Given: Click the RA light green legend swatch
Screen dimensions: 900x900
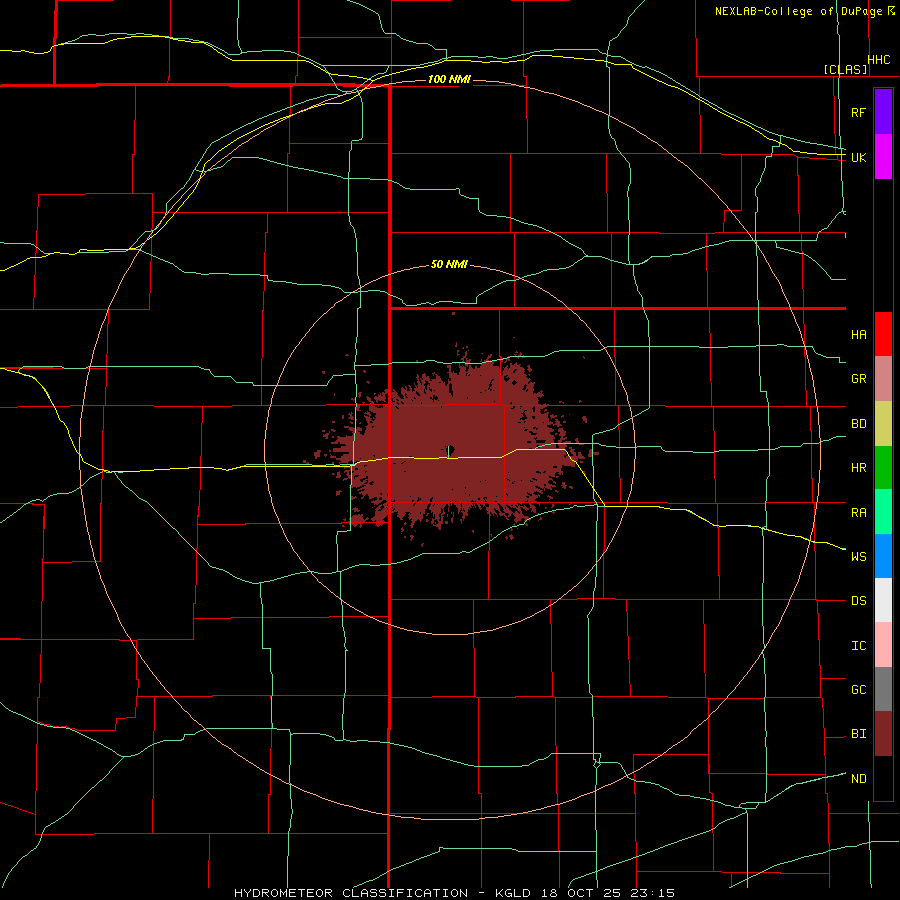Looking at the screenshot, I should coord(883,512).
